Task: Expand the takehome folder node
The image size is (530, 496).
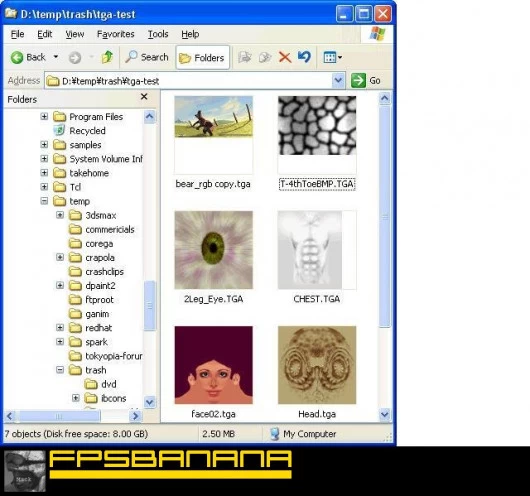Action: tap(44, 173)
